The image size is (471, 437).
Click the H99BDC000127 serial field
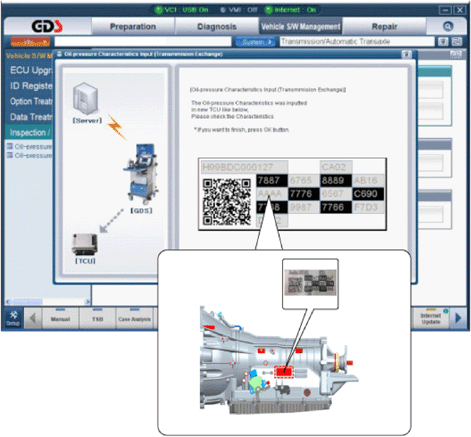[244, 167]
